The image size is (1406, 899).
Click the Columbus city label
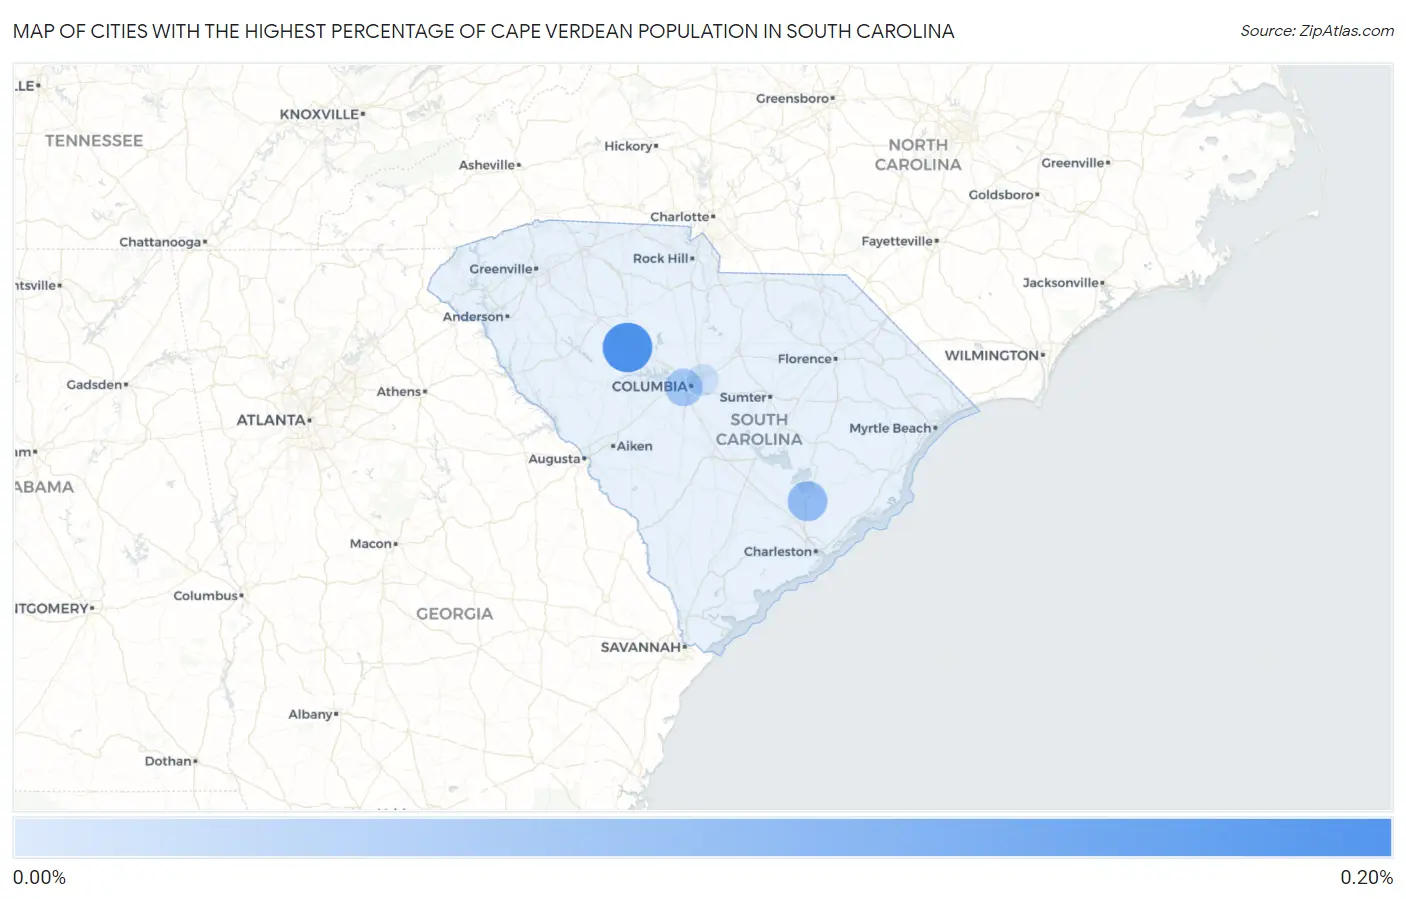click(x=205, y=596)
